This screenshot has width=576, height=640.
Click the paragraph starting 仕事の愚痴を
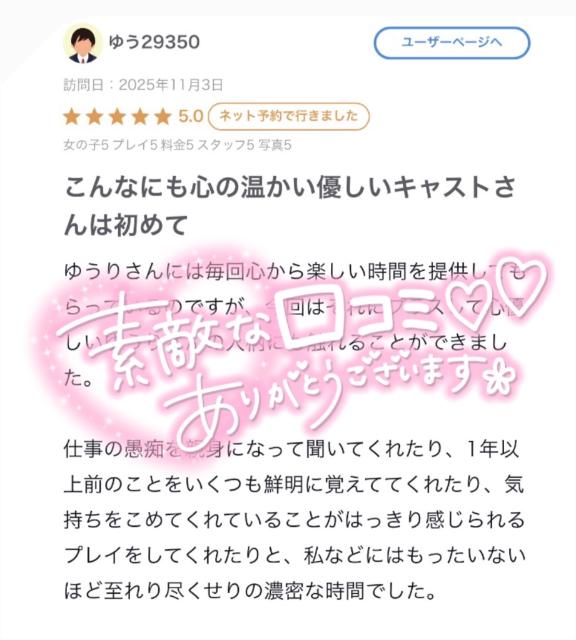click(294, 520)
